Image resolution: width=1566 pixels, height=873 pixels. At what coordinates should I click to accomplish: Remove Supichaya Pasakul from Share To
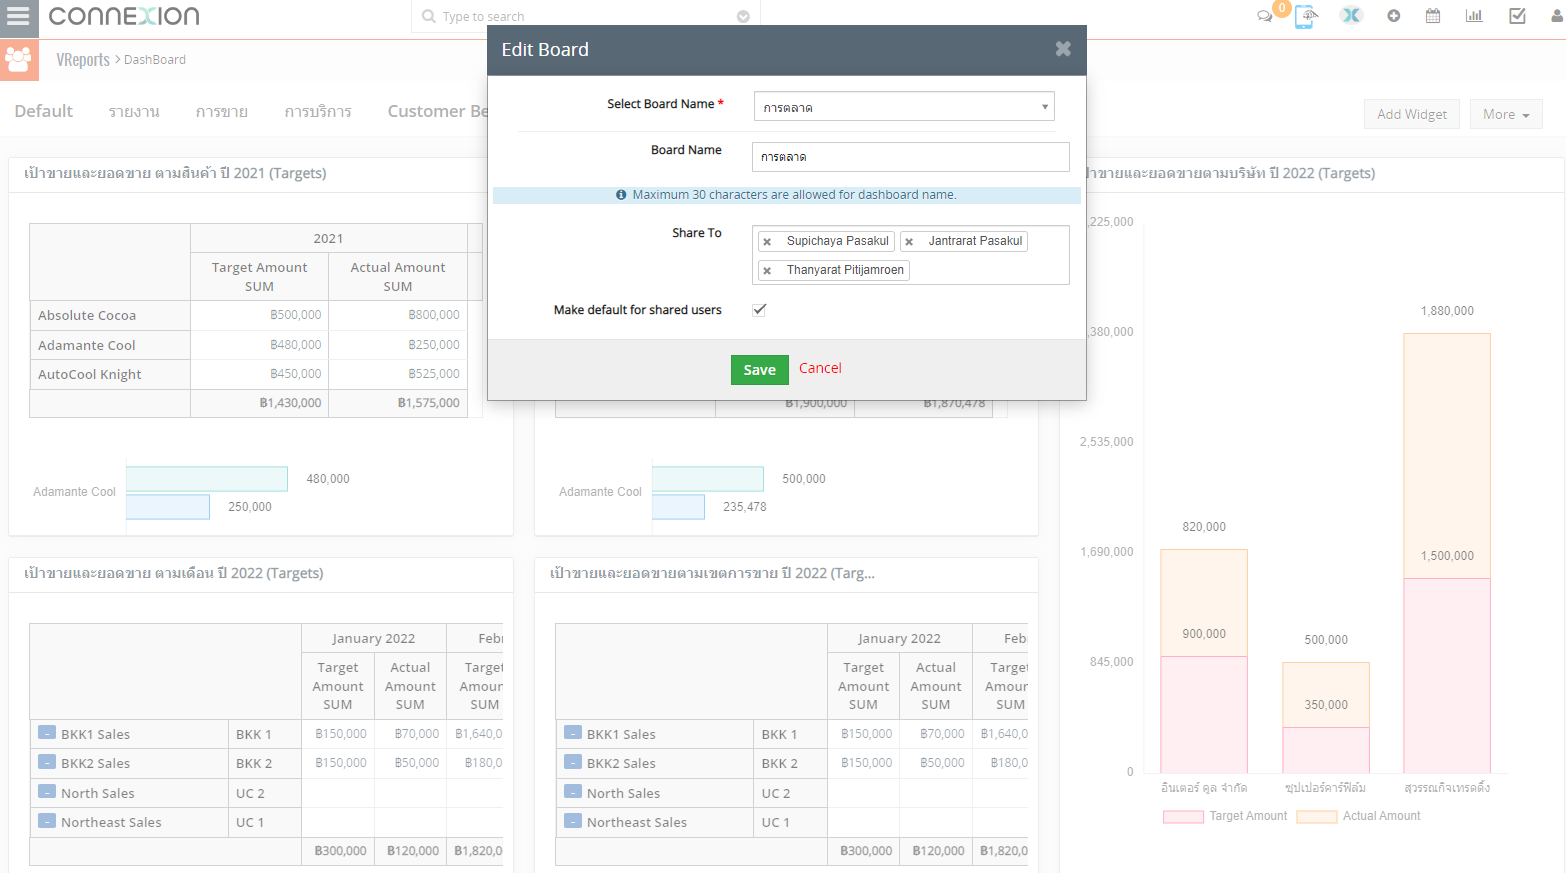[767, 242]
